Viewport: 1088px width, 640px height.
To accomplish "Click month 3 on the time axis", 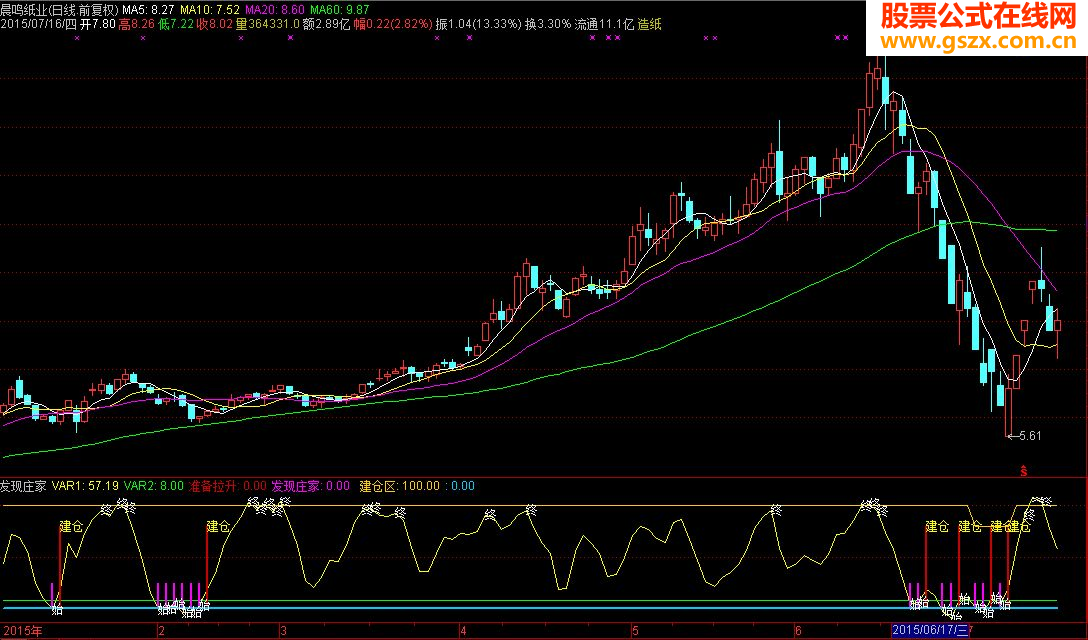I will click(283, 631).
